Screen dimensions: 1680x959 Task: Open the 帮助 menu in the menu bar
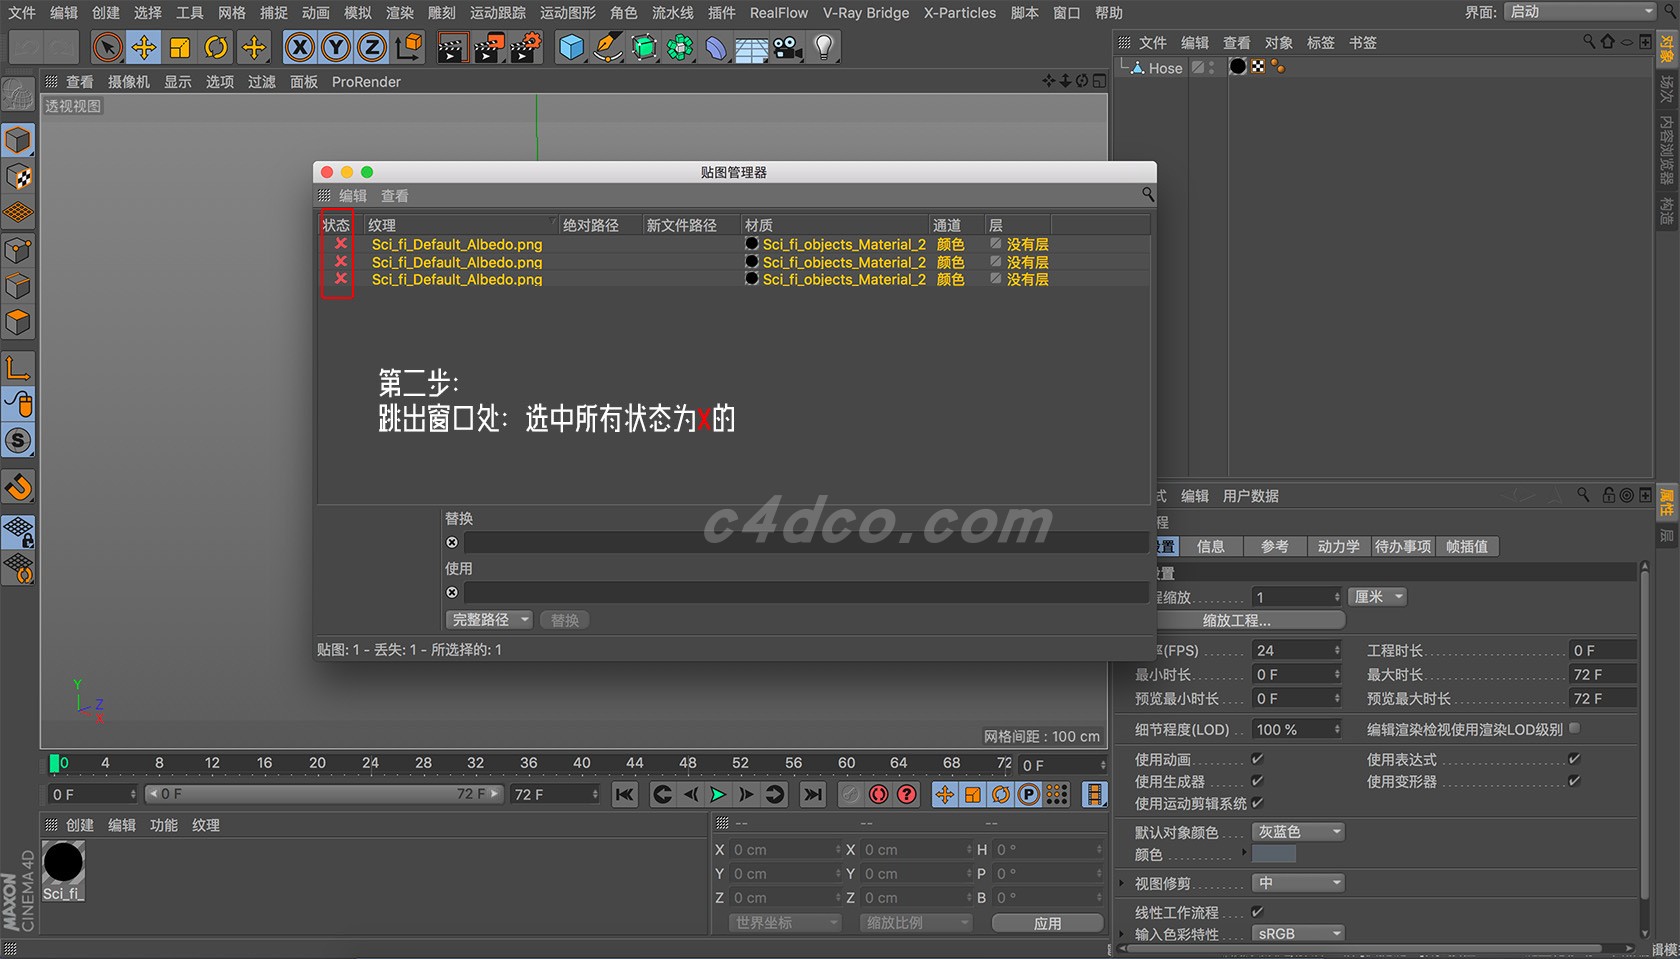tap(1109, 13)
